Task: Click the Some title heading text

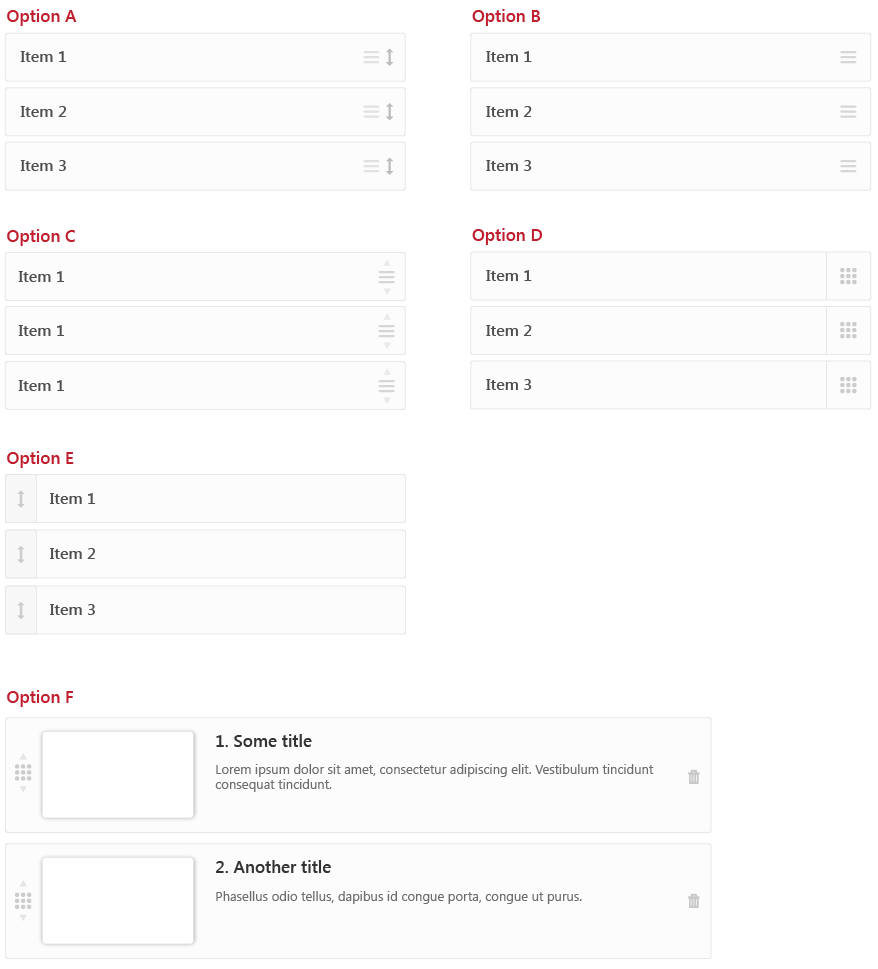Action: tap(263, 741)
